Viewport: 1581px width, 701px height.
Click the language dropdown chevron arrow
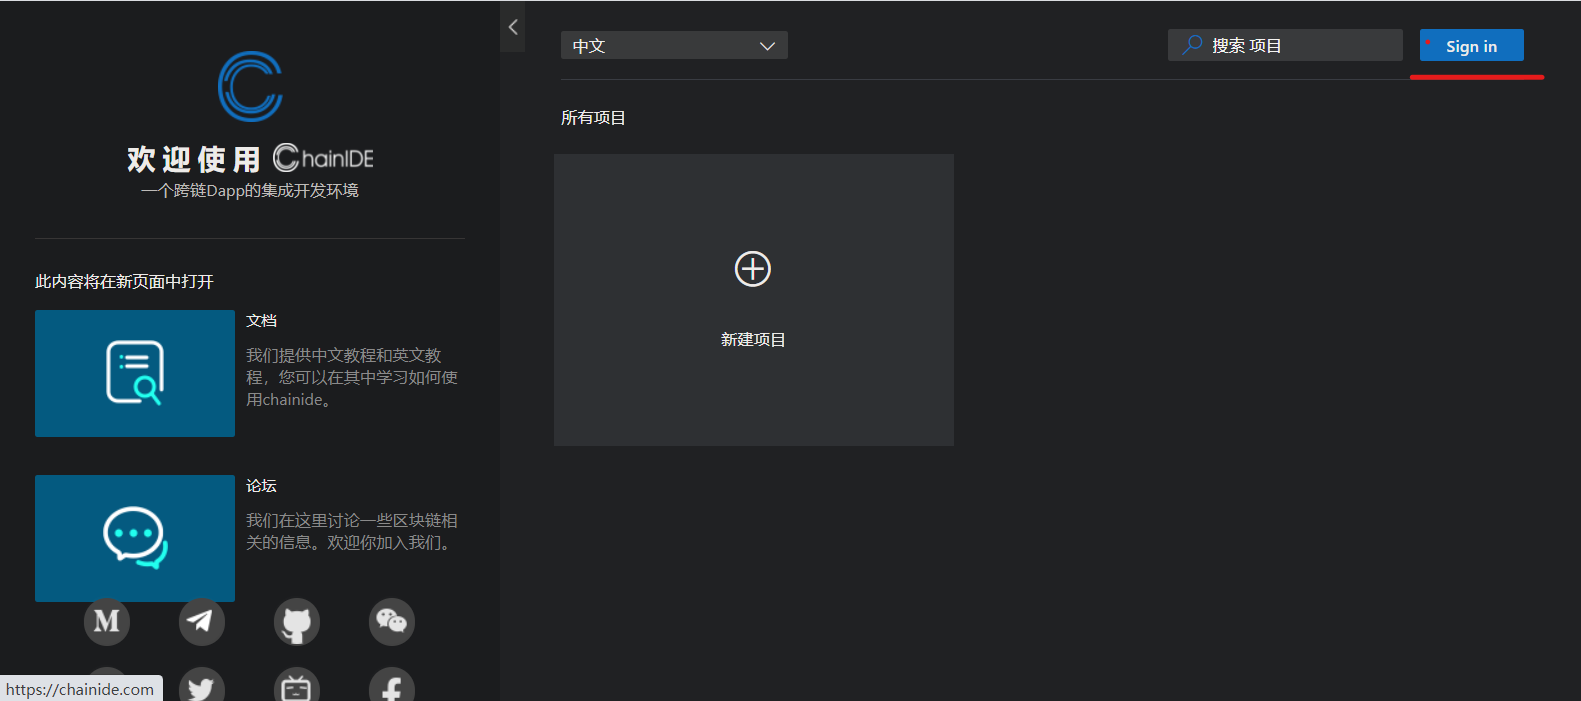(767, 46)
